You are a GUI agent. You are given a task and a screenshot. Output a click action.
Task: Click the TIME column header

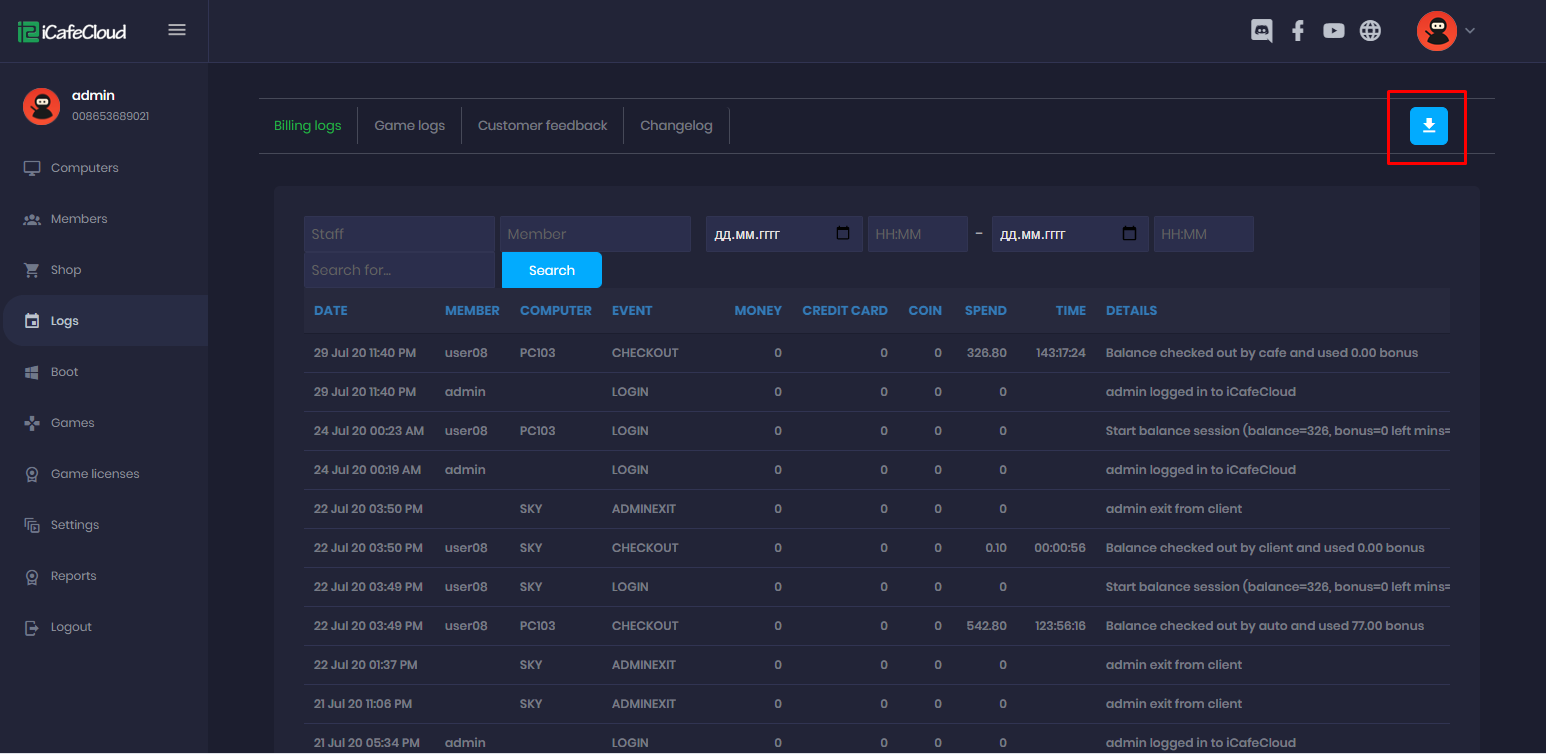(x=1071, y=311)
